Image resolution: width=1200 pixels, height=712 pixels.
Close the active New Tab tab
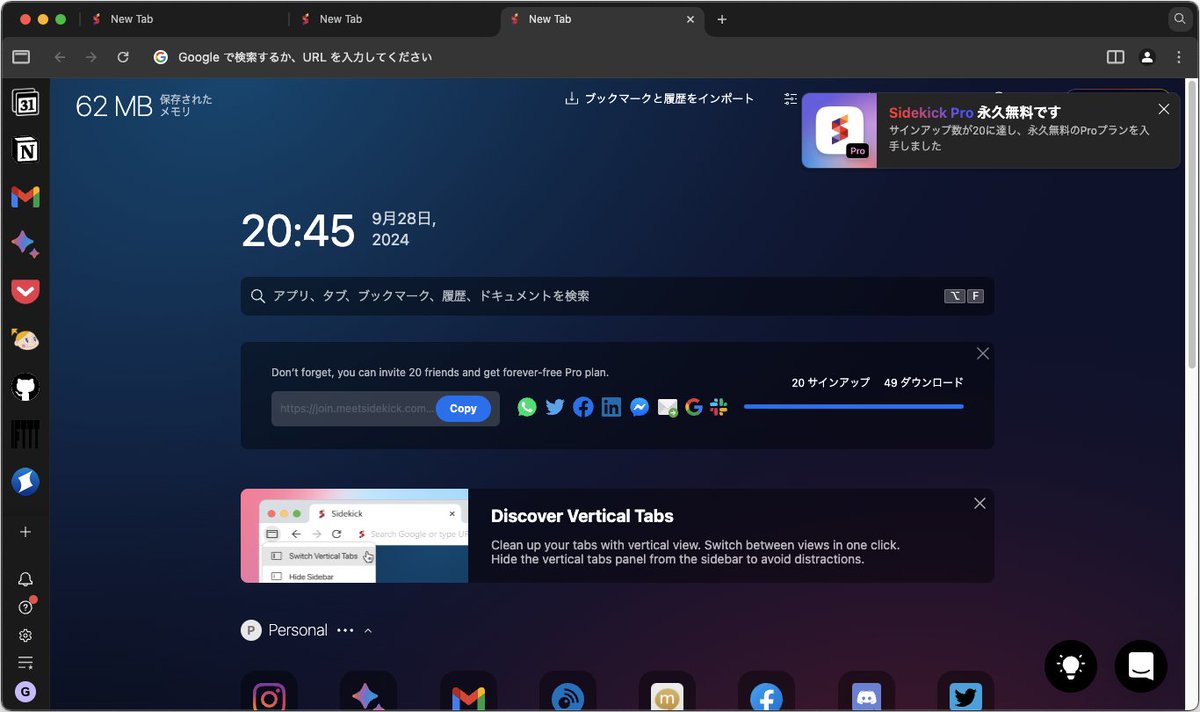690,19
